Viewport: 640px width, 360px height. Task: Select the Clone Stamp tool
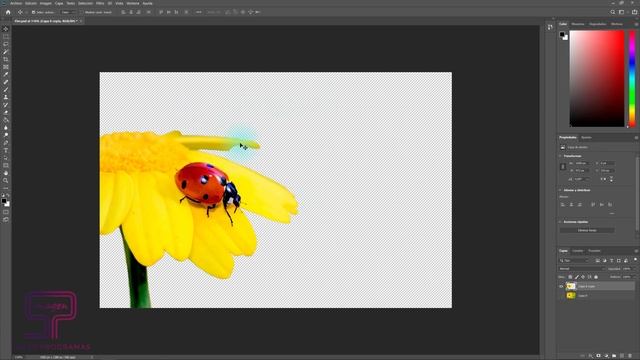6,97
